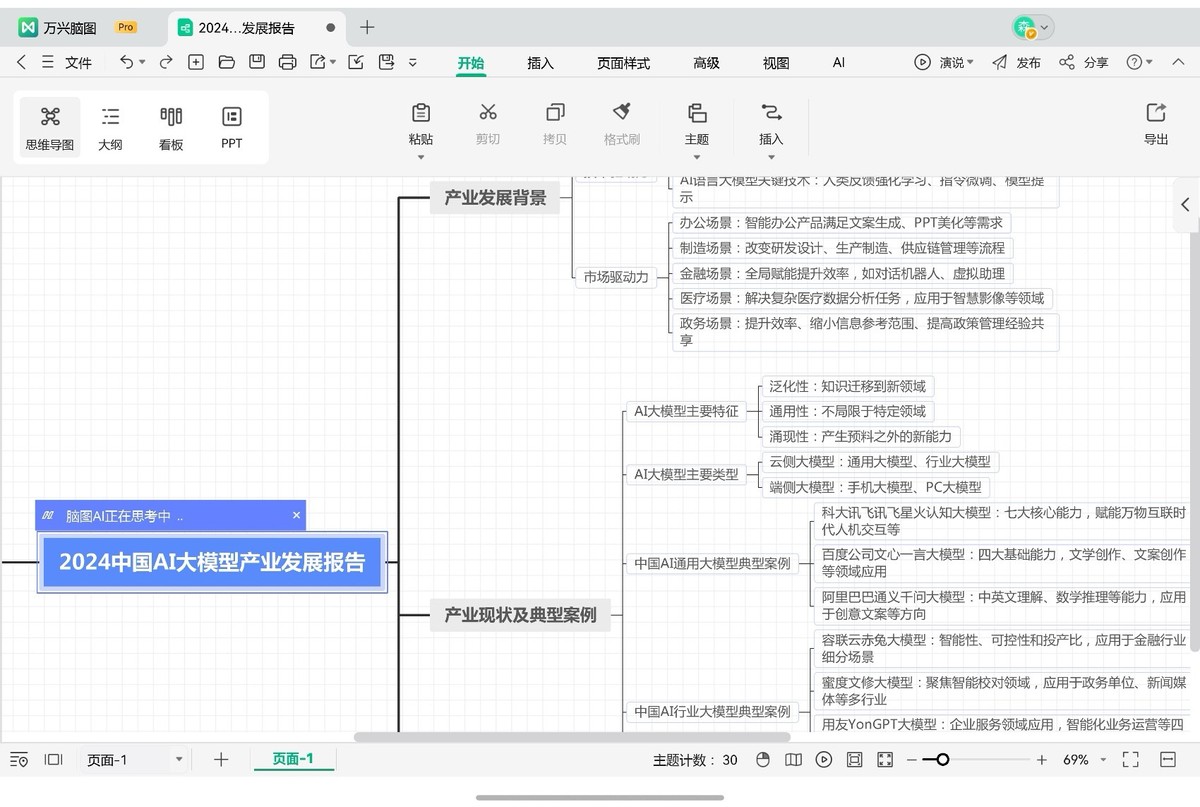1200x807 pixels.
Task: Click the export share icon in quick toolbar
Action: [318, 62]
